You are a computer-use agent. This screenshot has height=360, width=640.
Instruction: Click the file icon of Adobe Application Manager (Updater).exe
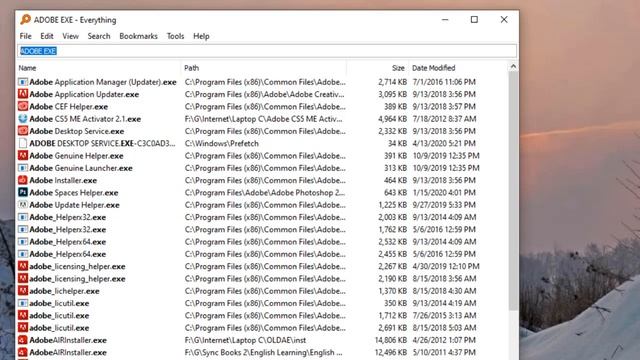23,82
